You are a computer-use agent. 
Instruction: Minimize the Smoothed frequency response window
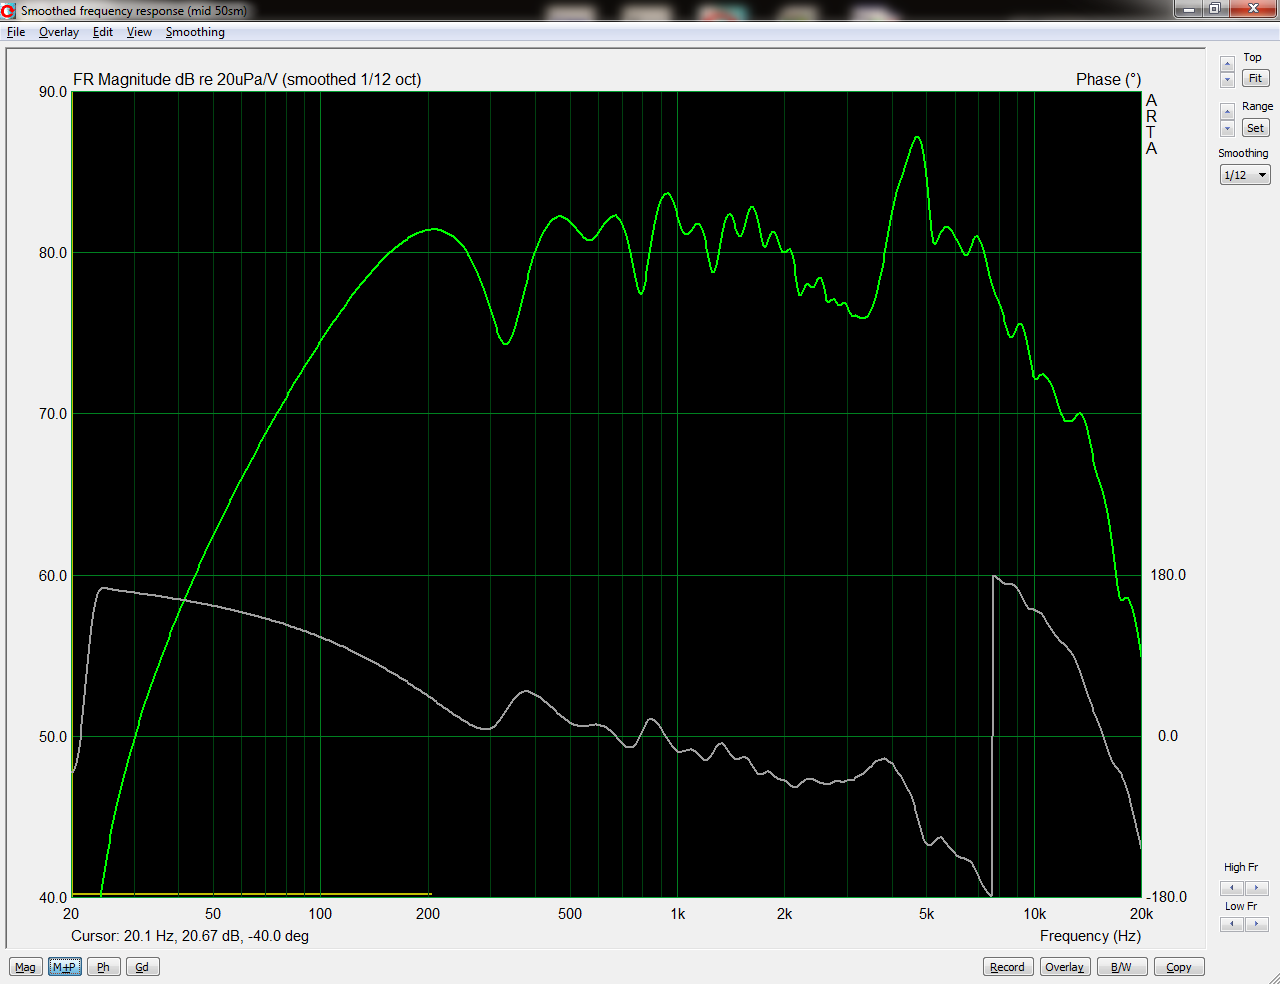click(1188, 9)
